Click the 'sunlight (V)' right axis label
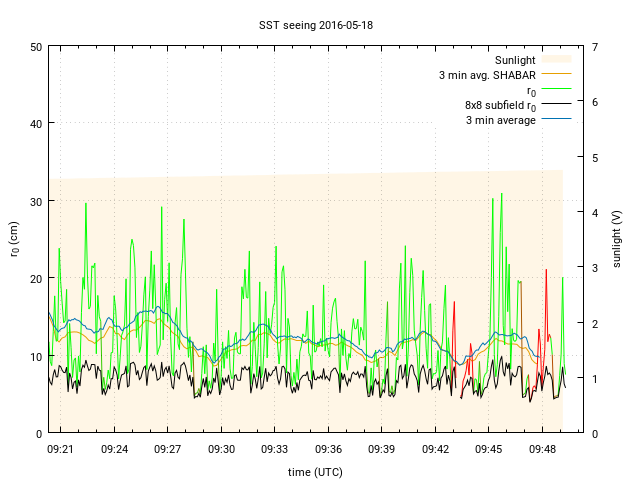 pyautogui.click(x=617, y=239)
